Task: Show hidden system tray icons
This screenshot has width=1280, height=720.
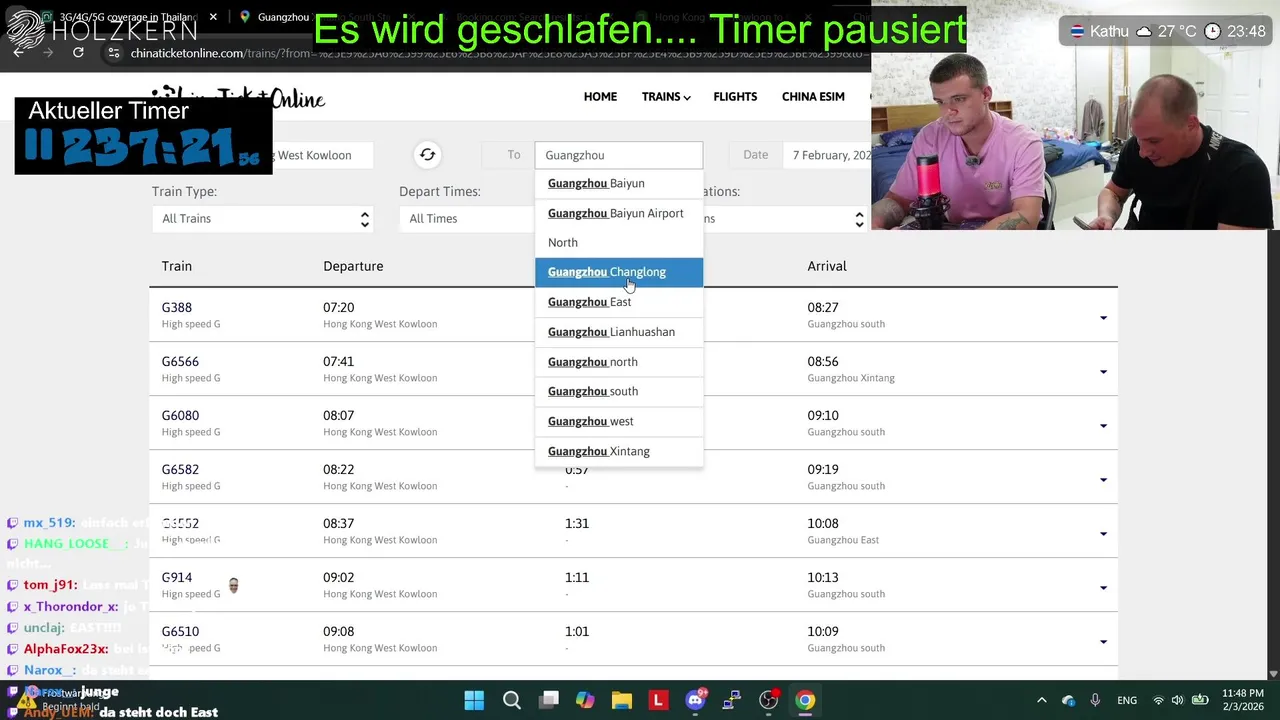Action: click(x=1041, y=700)
